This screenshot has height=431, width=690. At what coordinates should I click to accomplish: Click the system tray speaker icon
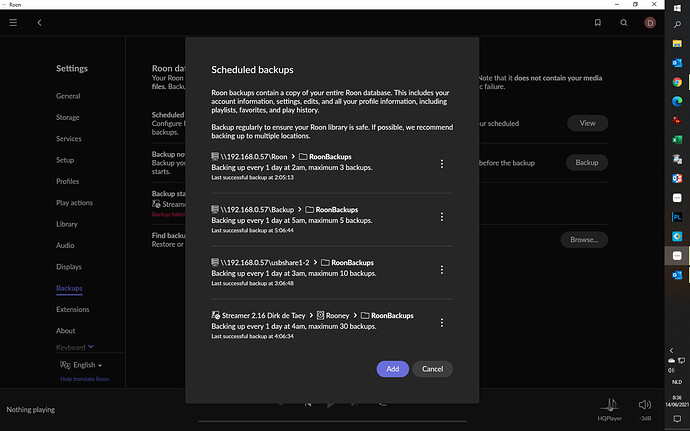pyautogui.click(x=671, y=370)
